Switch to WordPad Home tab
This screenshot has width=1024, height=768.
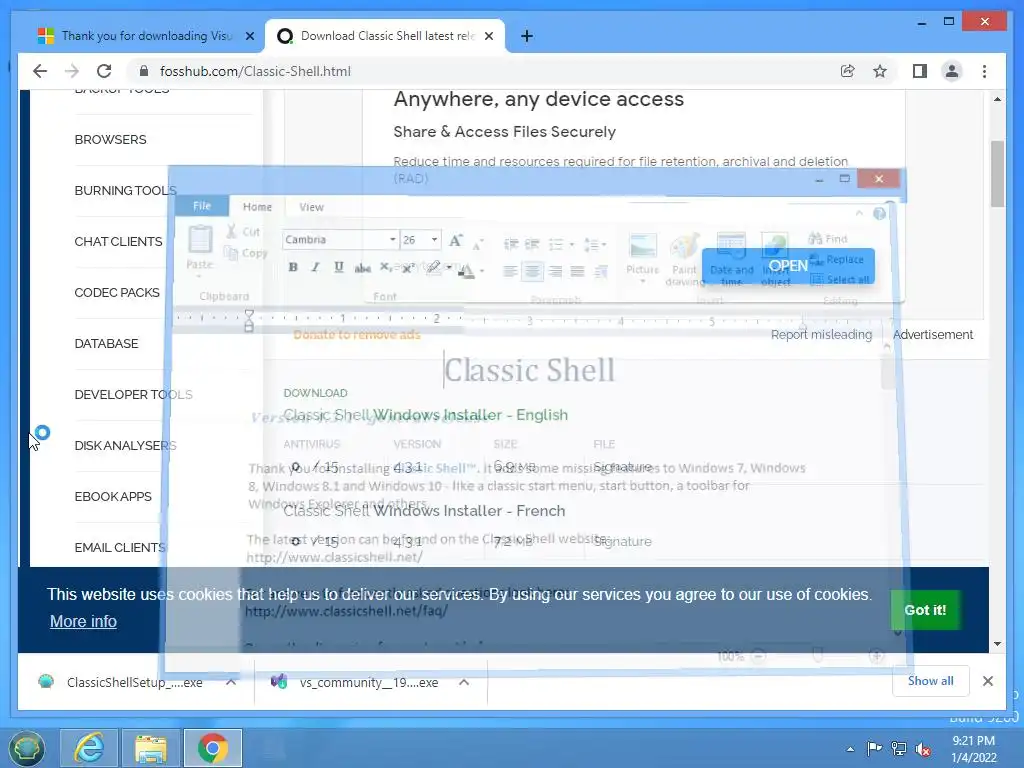(257, 206)
